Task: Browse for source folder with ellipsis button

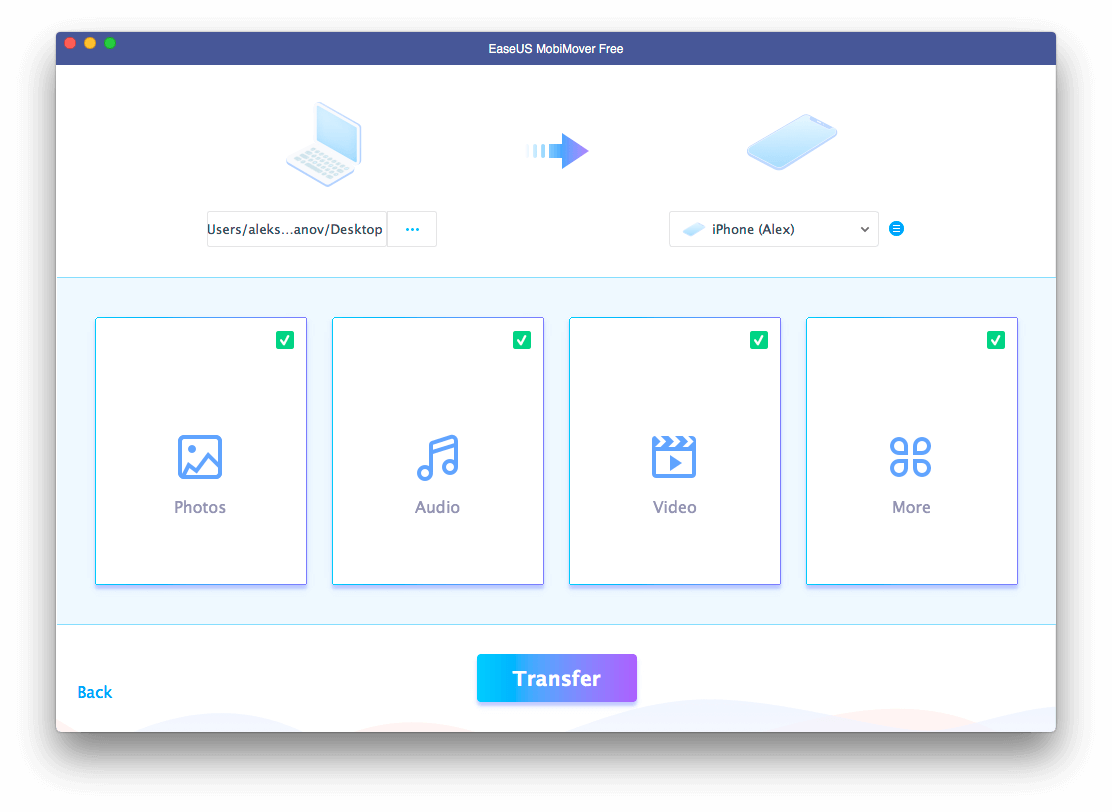Action: [412, 229]
